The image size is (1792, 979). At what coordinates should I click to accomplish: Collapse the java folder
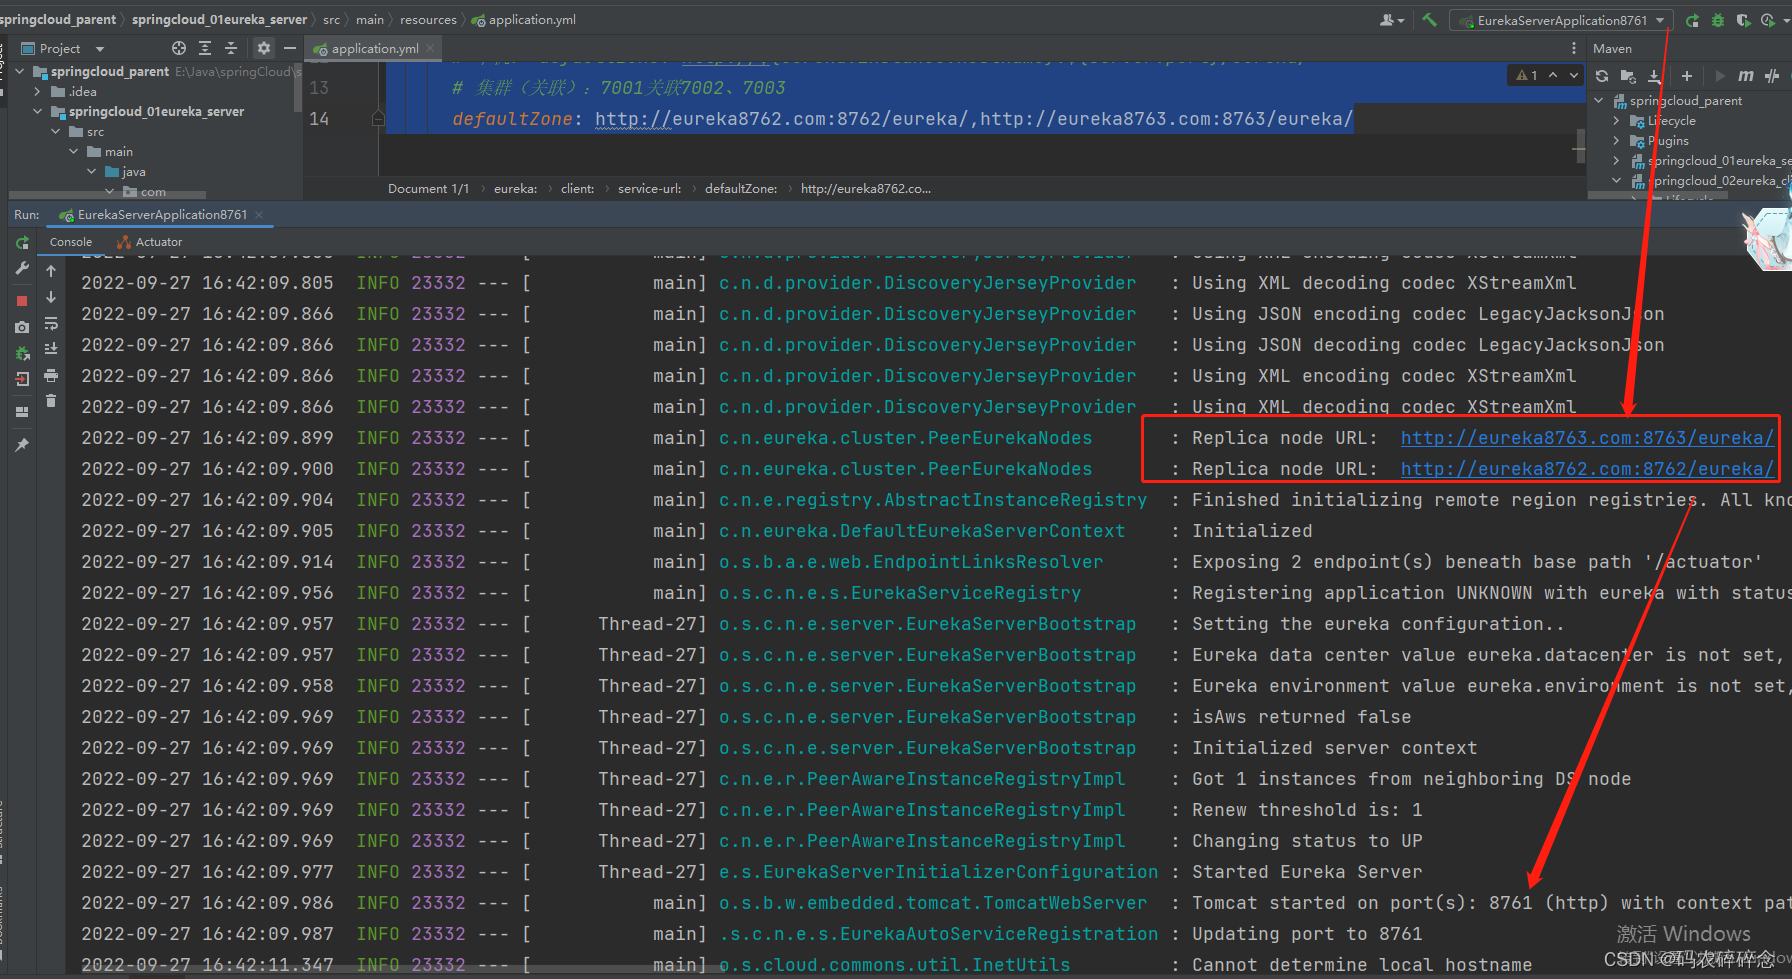pyautogui.click(x=92, y=172)
